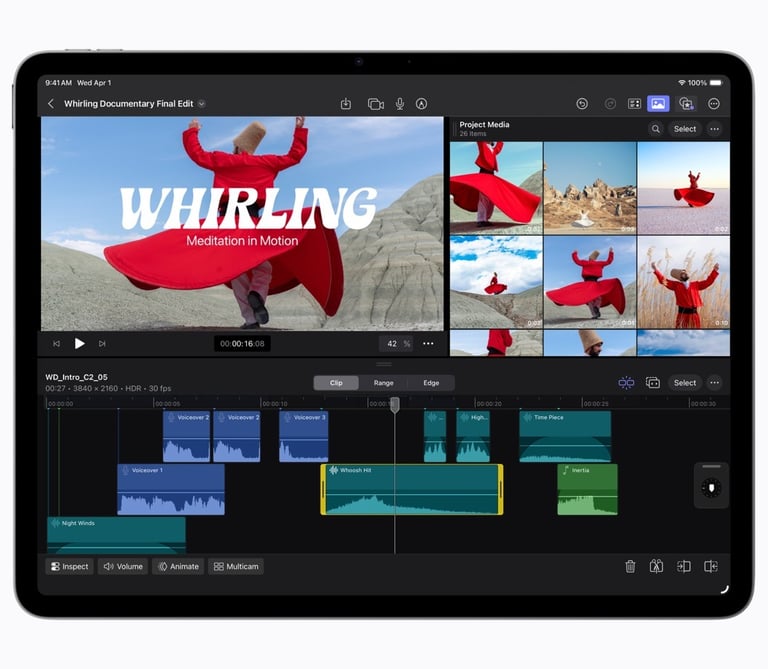Go back using the left chevron
768x669 pixels.
[x=51, y=104]
